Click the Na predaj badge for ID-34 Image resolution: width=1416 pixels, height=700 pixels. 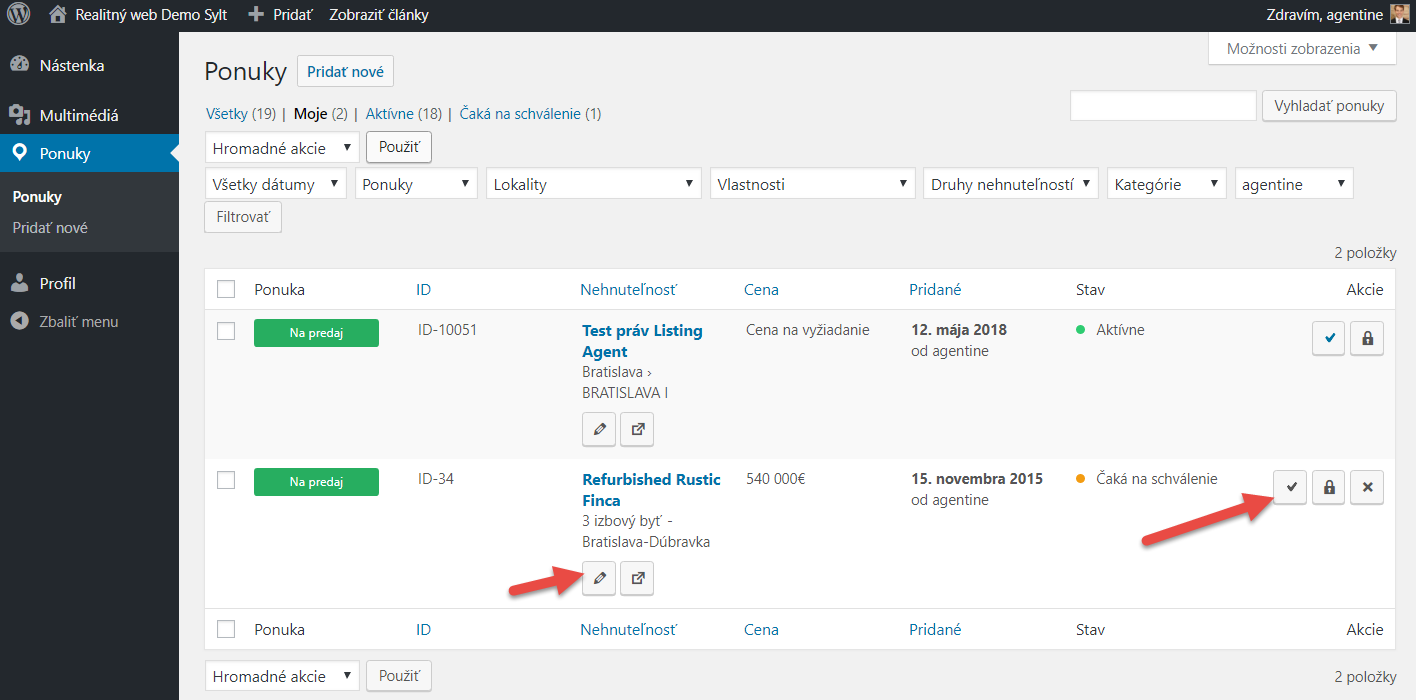click(x=316, y=482)
